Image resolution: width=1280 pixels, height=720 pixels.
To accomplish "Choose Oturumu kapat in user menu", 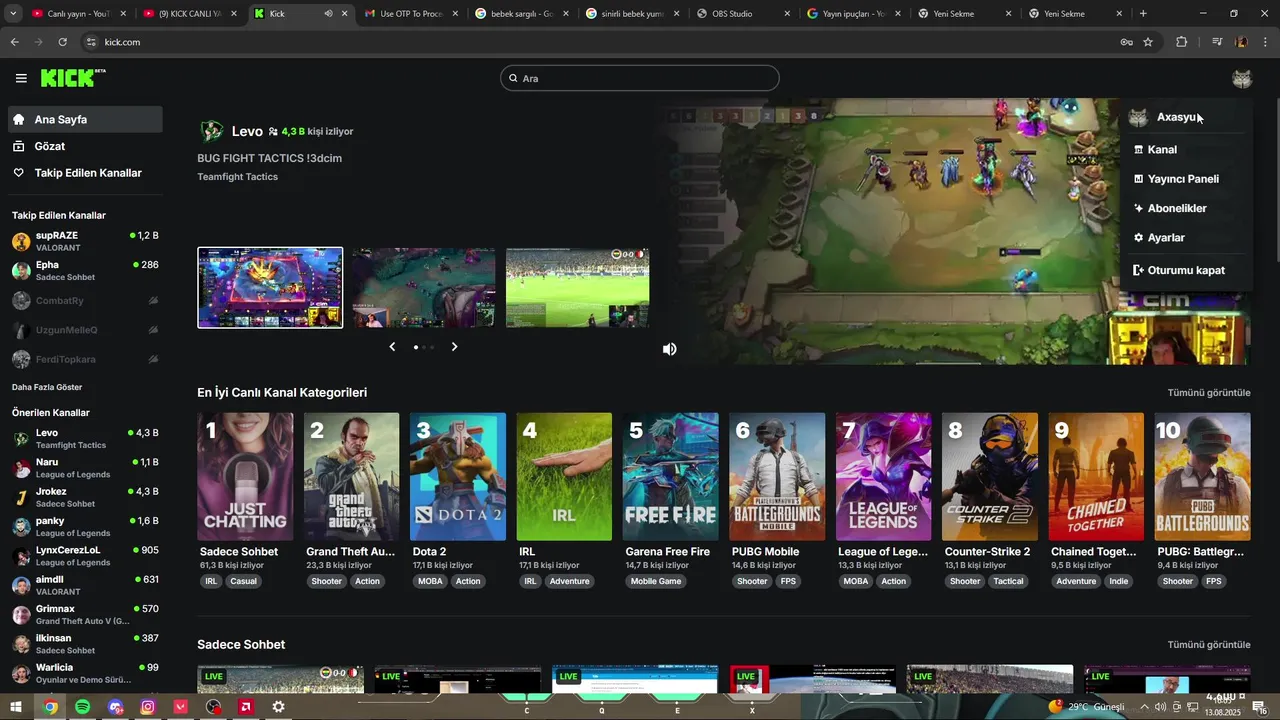I will click(1186, 270).
